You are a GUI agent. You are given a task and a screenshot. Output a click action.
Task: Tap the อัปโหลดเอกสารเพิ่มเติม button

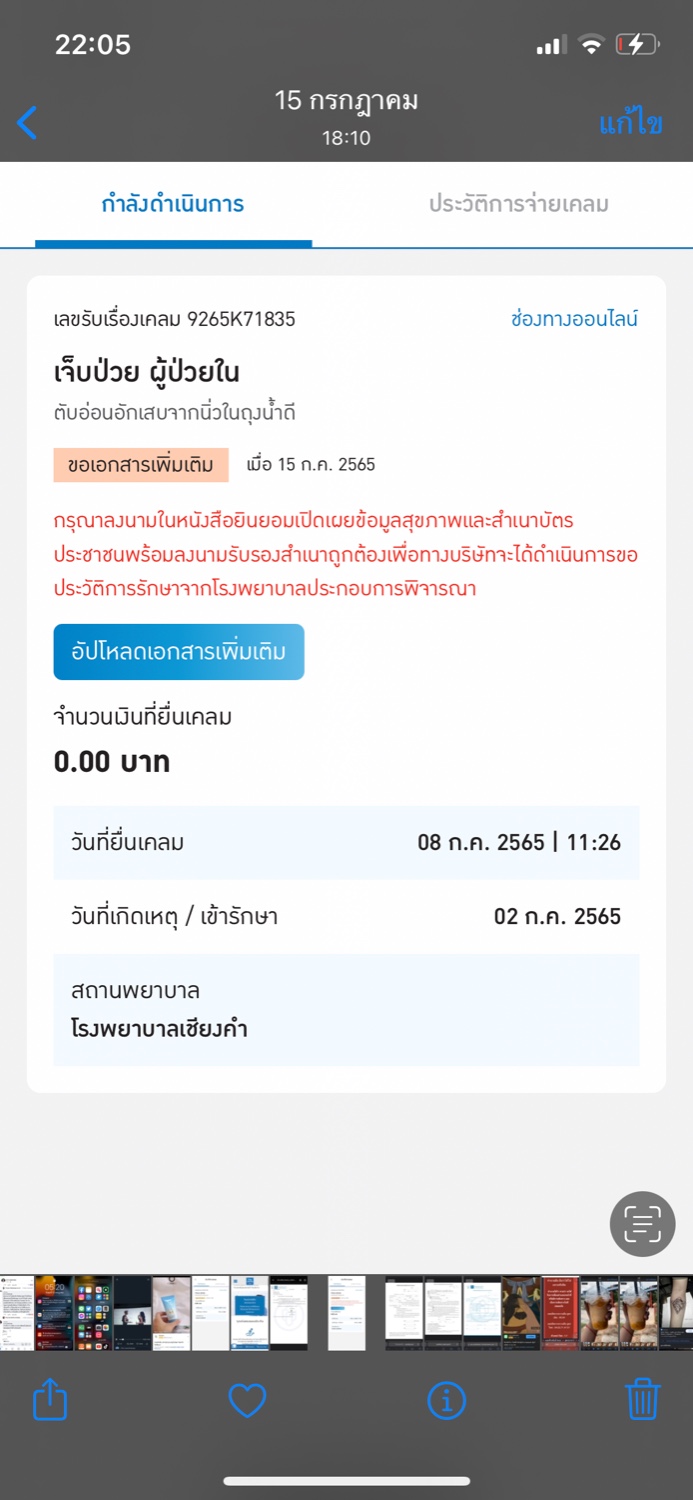pyautogui.click(x=179, y=652)
